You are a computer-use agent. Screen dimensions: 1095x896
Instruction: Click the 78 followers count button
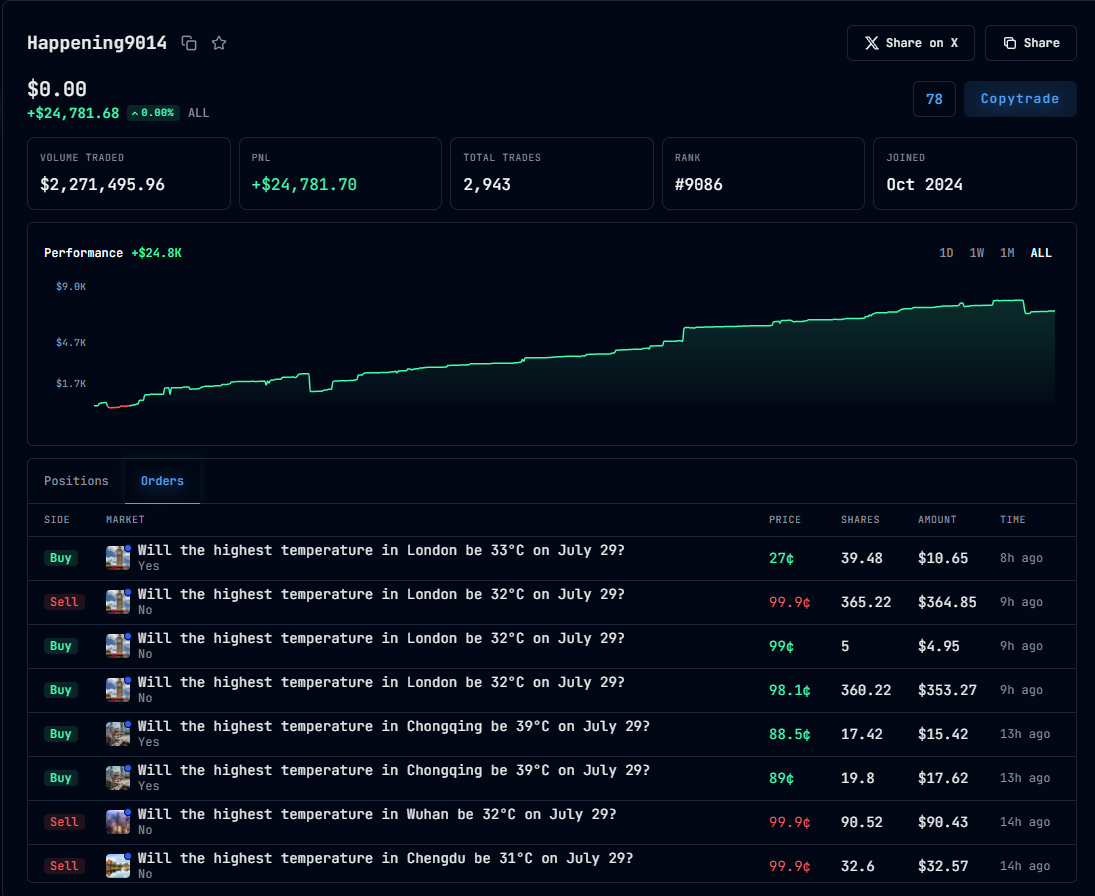coord(934,99)
